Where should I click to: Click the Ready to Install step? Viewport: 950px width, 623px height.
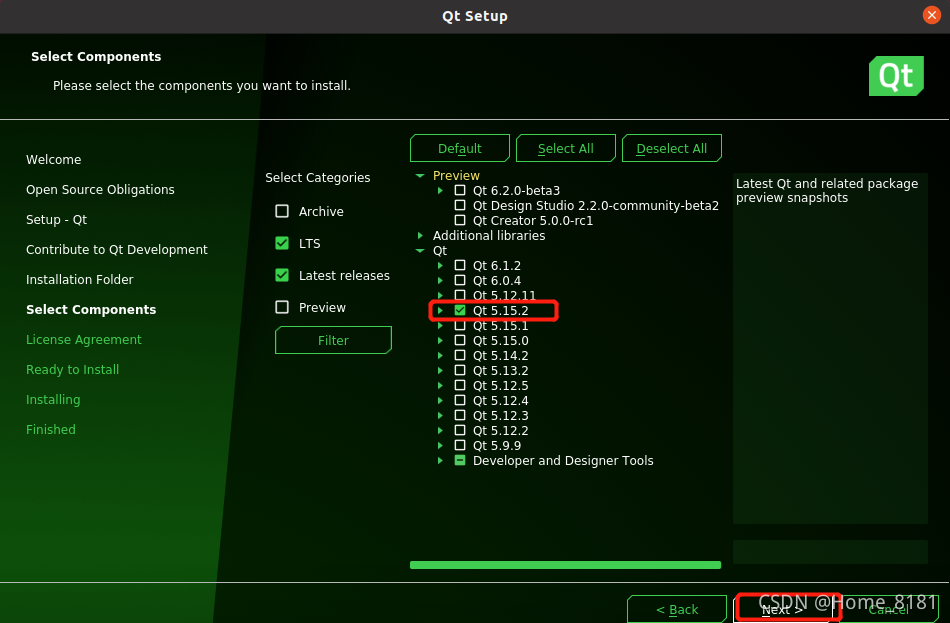pyautogui.click(x=72, y=370)
